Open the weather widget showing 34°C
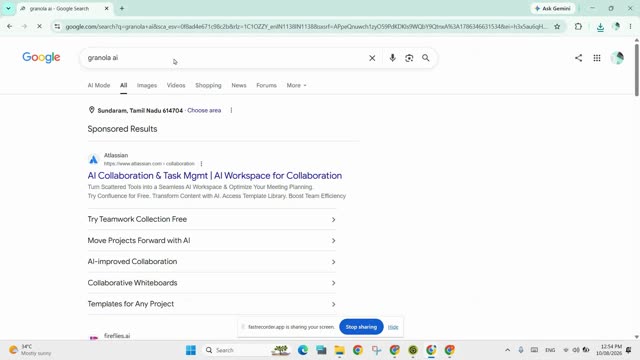The height and width of the screenshot is (360, 640). point(31,350)
